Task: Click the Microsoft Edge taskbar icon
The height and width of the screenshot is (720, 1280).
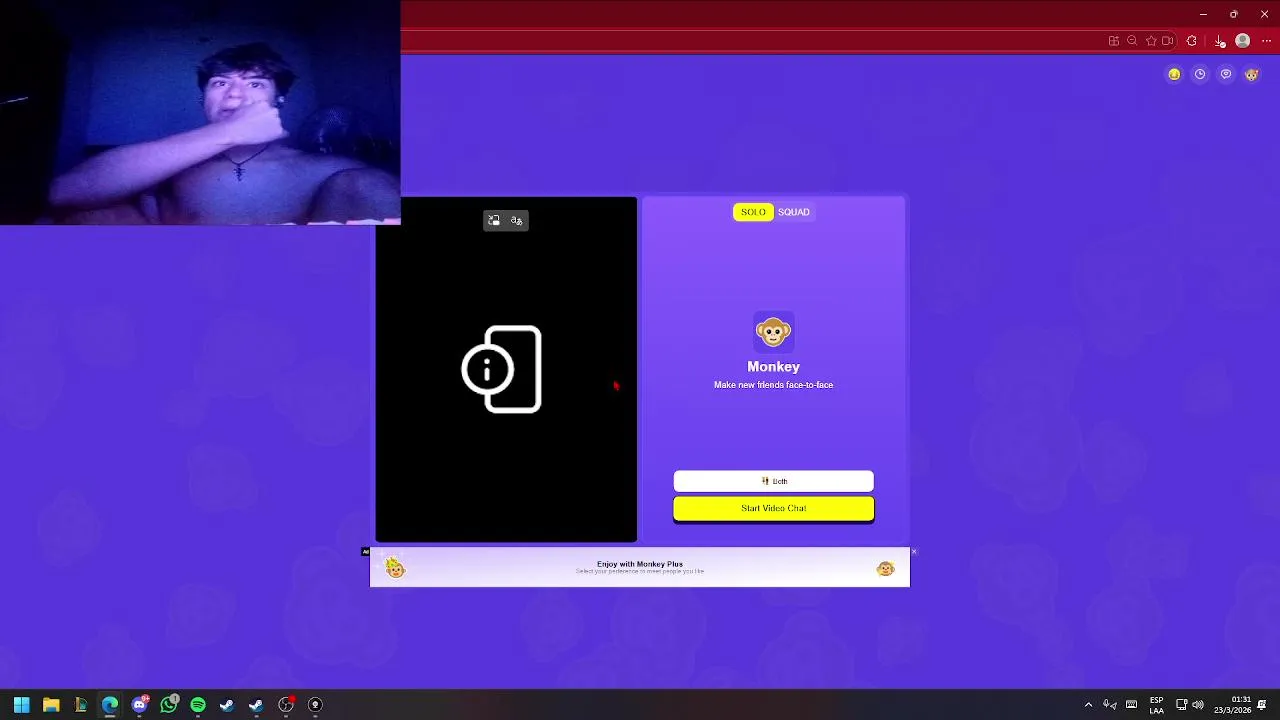Action: click(110, 705)
